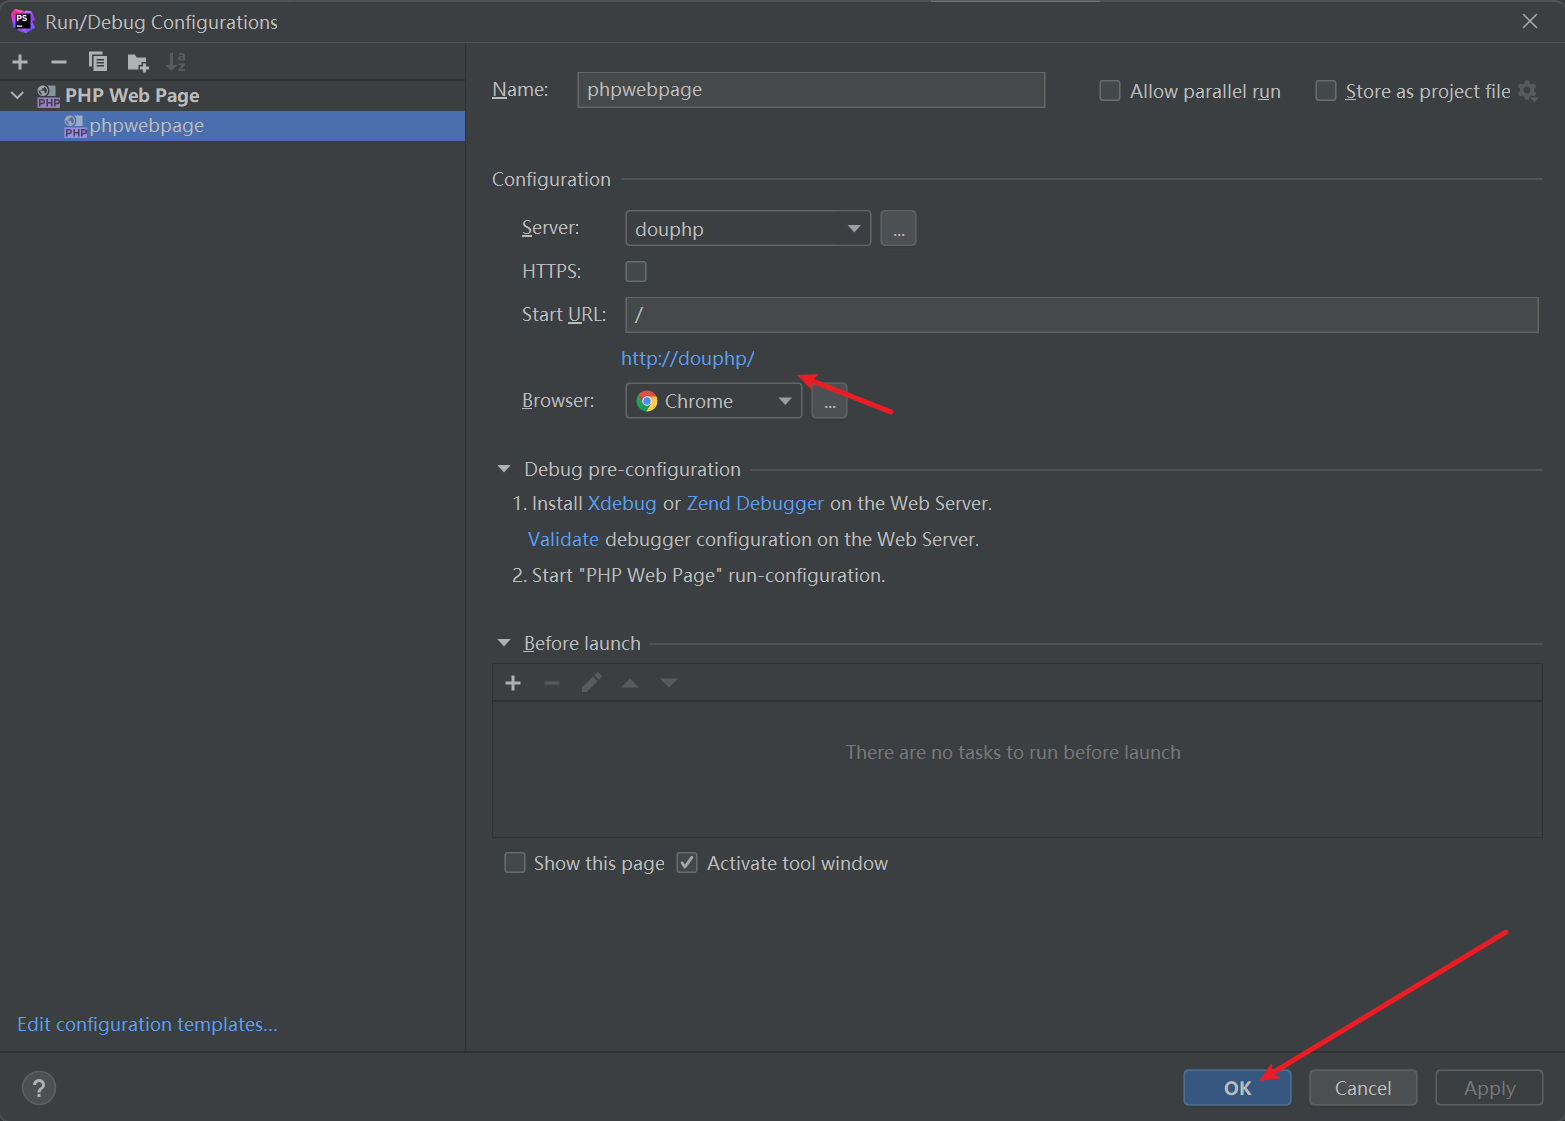Uncheck Activate tool window
The width and height of the screenshot is (1565, 1121).
(687, 863)
